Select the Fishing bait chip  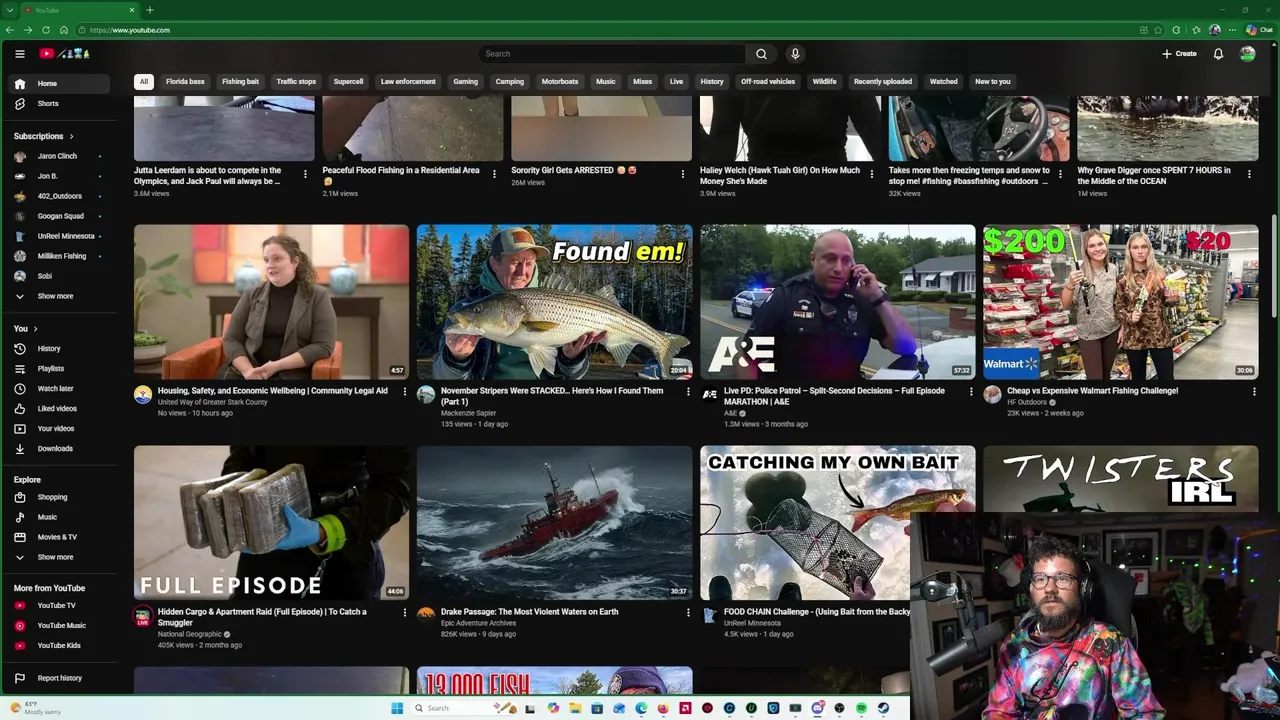tap(240, 82)
